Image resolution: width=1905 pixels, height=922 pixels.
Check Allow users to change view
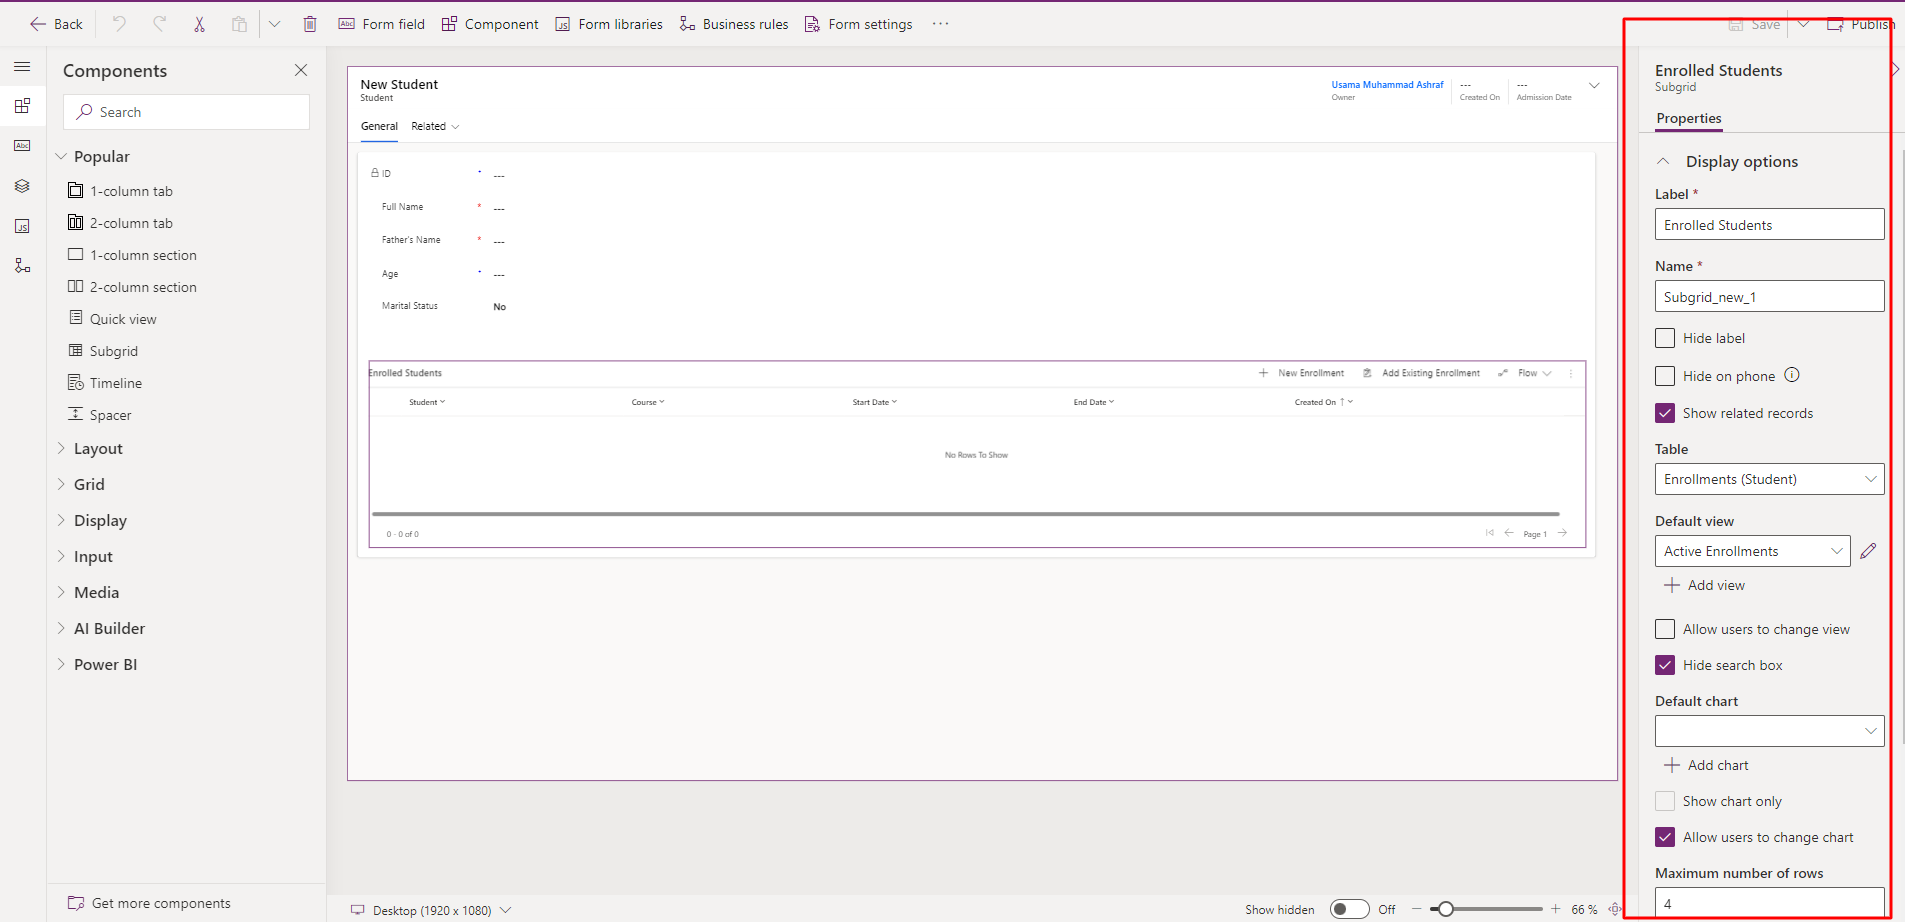point(1665,629)
